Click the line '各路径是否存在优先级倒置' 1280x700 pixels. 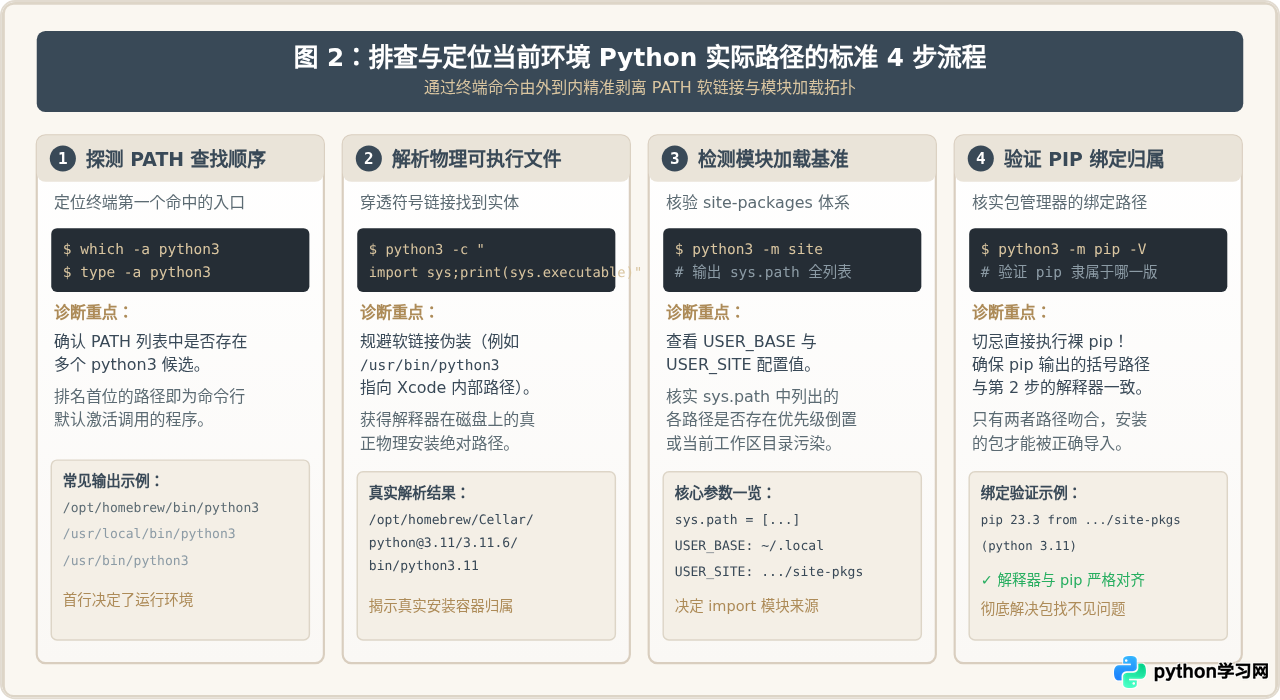pyautogui.click(x=761, y=419)
